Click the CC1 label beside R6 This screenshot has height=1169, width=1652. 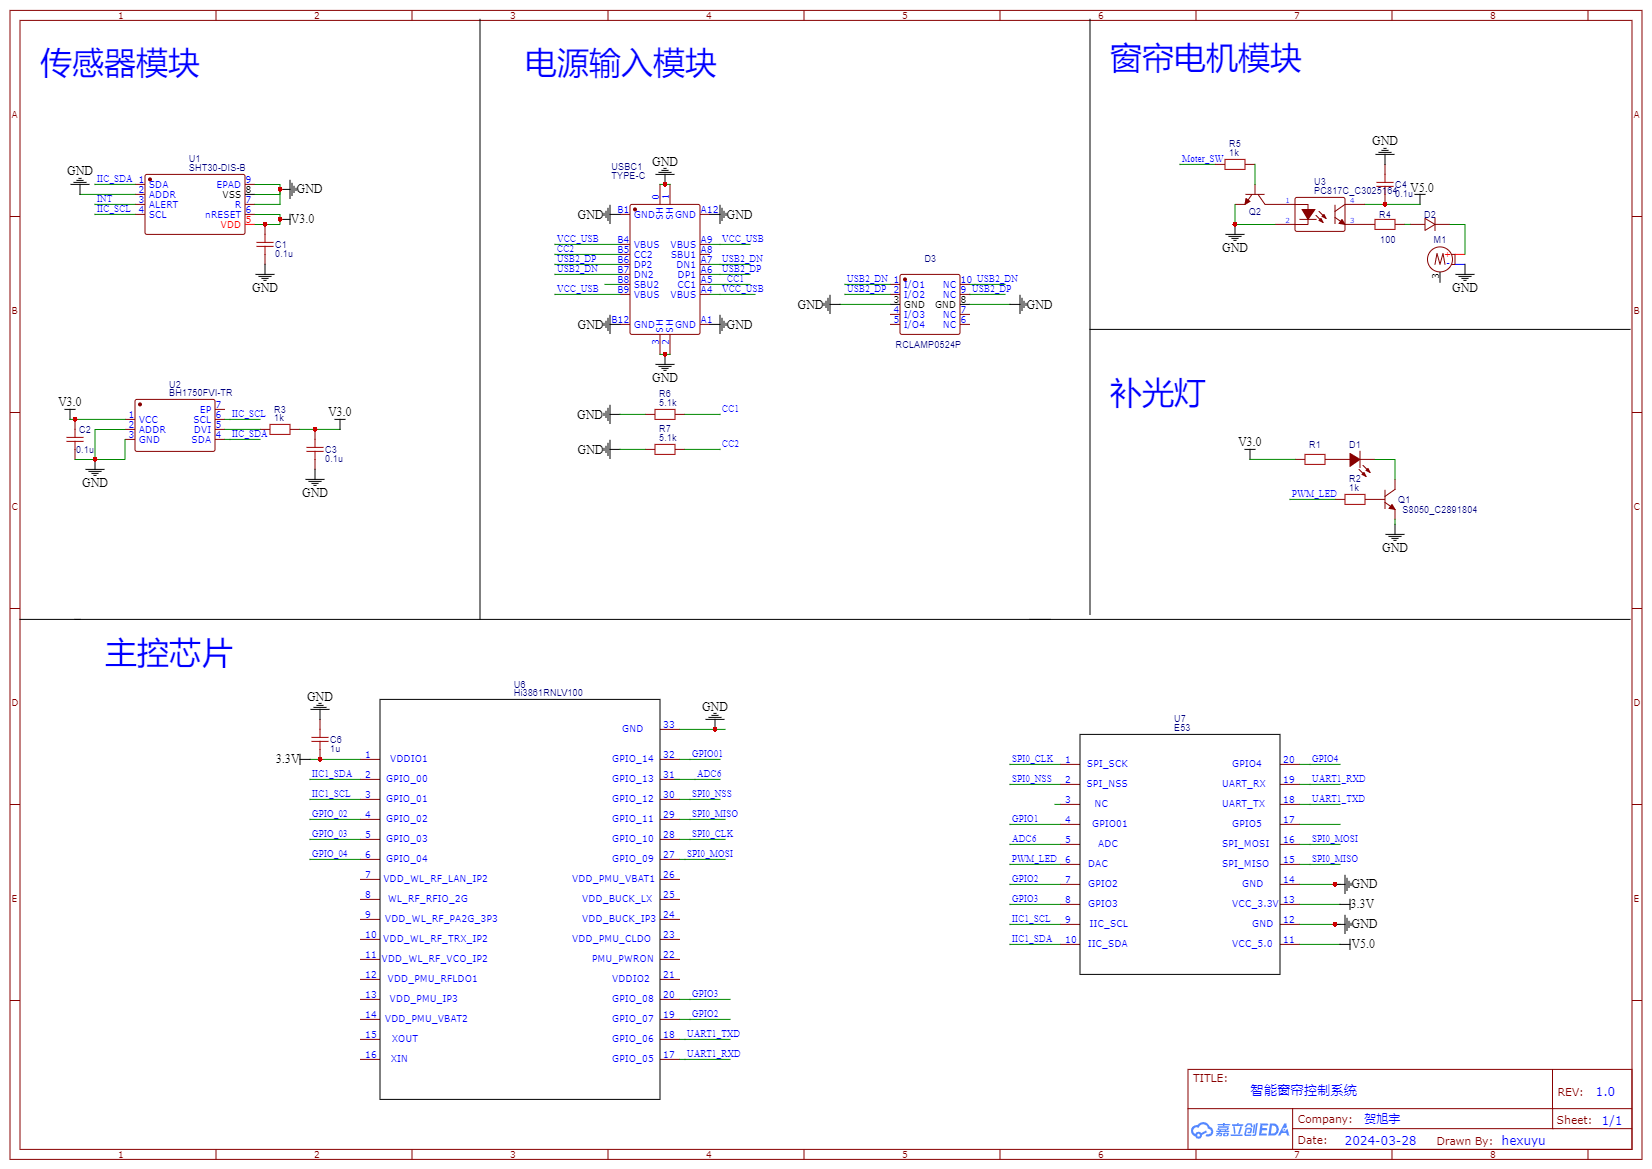click(730, 409)
